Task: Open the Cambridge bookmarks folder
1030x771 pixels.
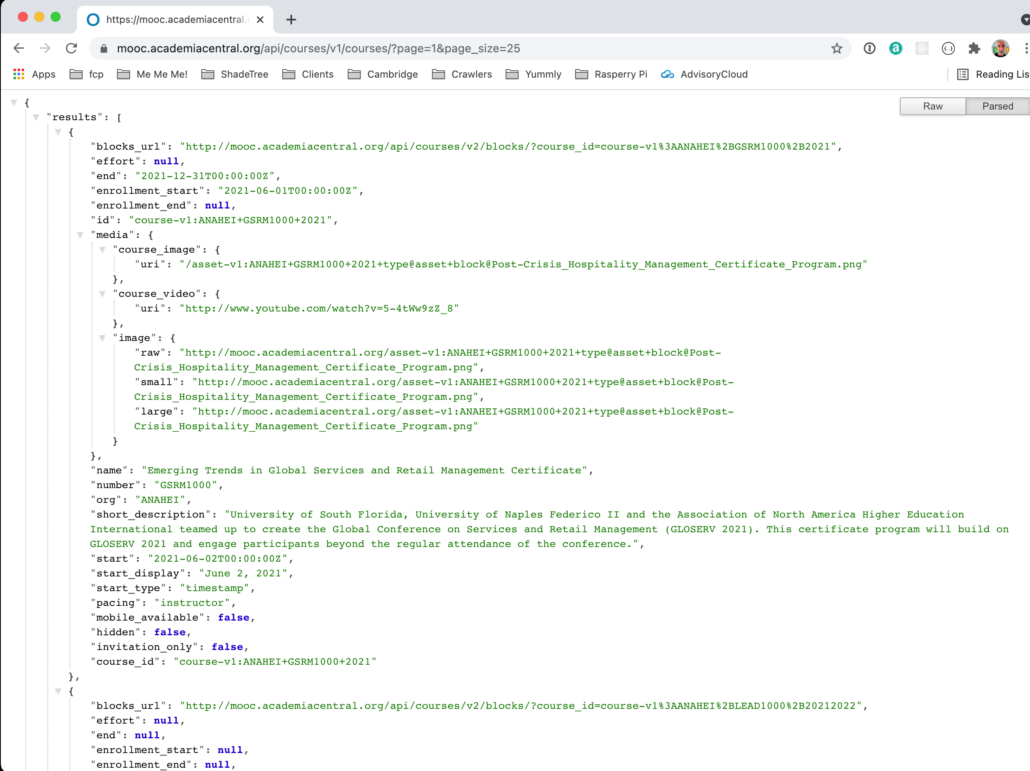Action: tap(383, 74)
